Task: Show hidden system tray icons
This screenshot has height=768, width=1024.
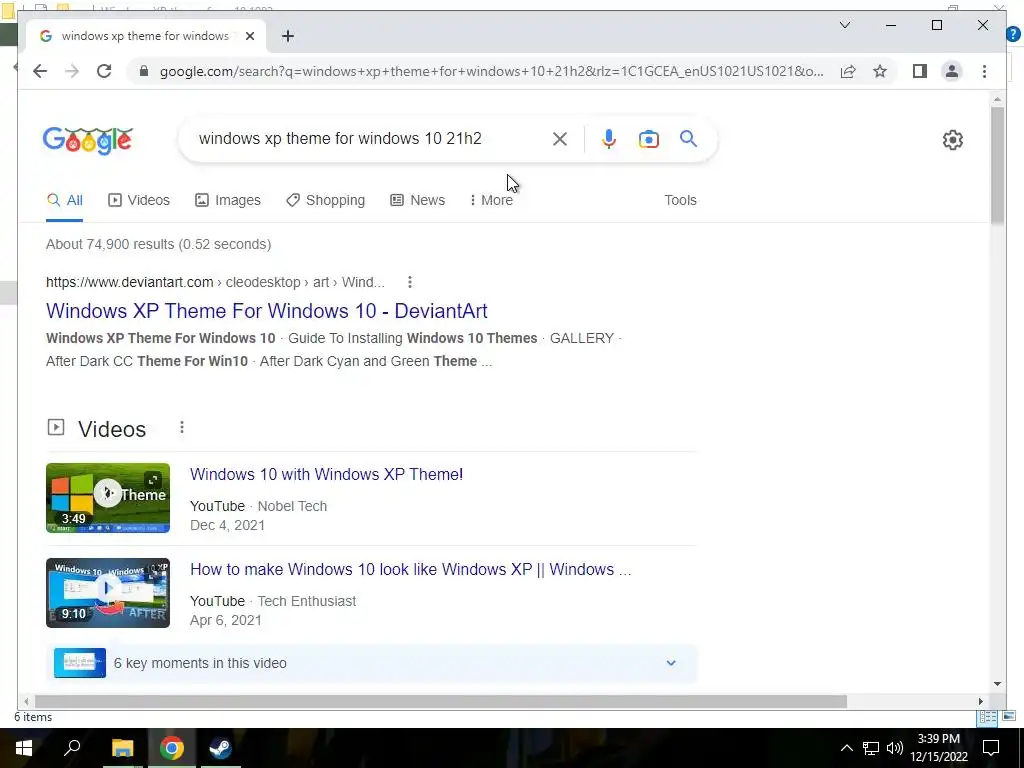Action: 846,748
